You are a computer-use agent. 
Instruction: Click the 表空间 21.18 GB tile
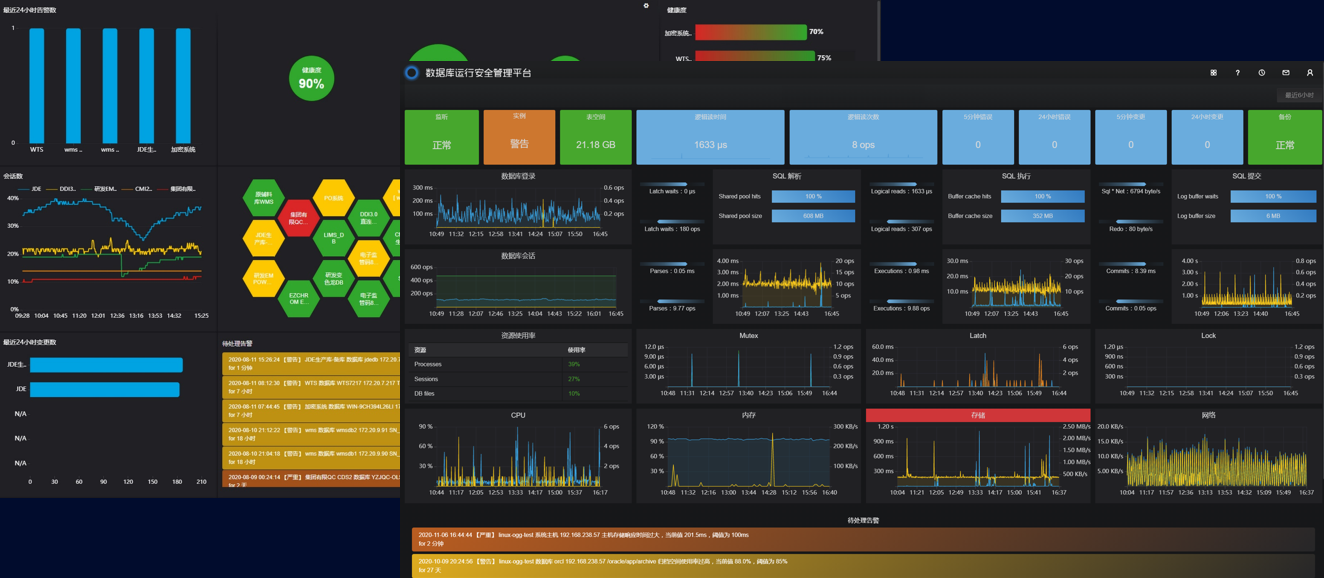(595, 138)
